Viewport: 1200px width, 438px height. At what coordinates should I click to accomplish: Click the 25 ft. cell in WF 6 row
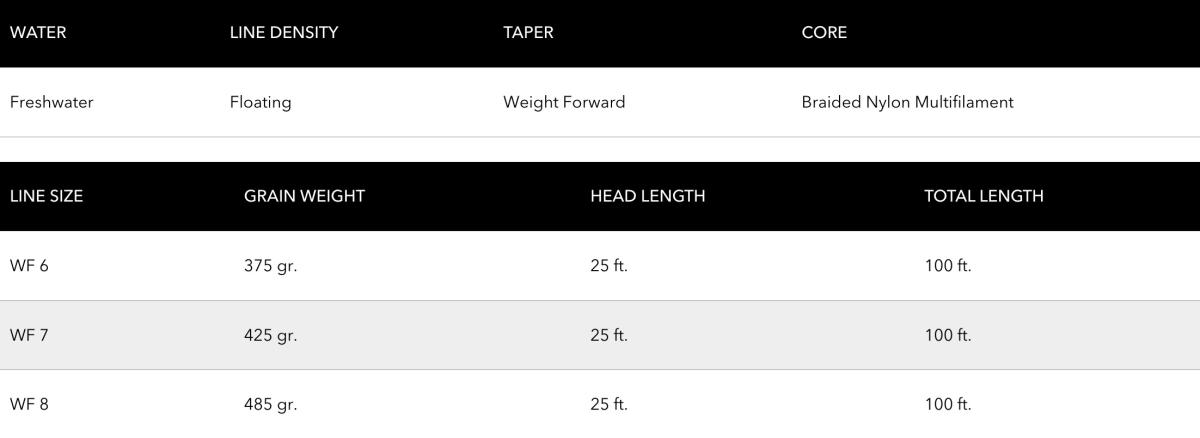coord(608,266)
